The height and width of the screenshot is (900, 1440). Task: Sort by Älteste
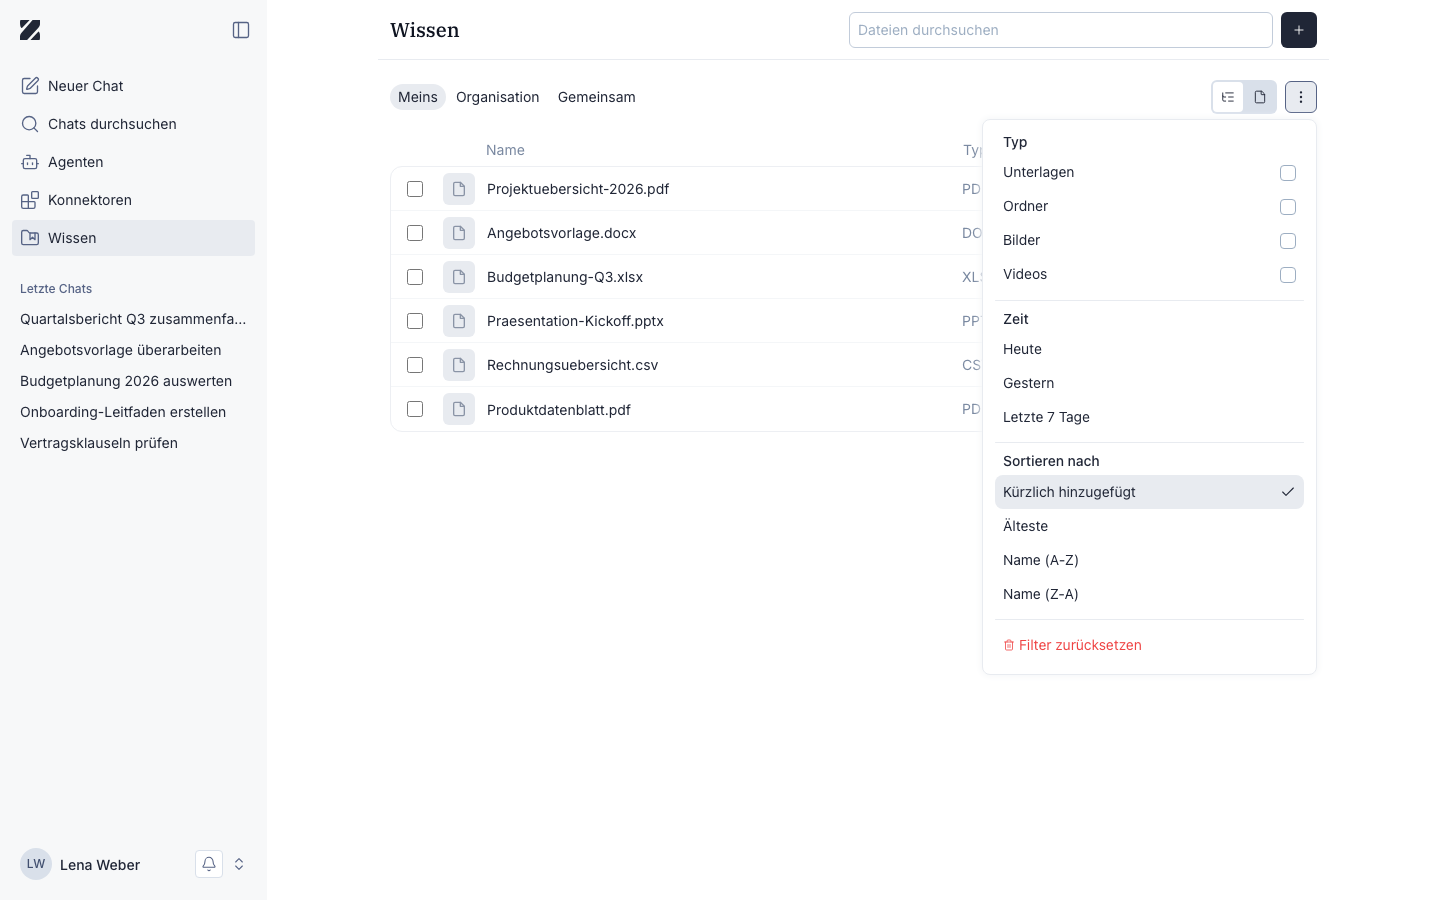(x=1149, y=526)
